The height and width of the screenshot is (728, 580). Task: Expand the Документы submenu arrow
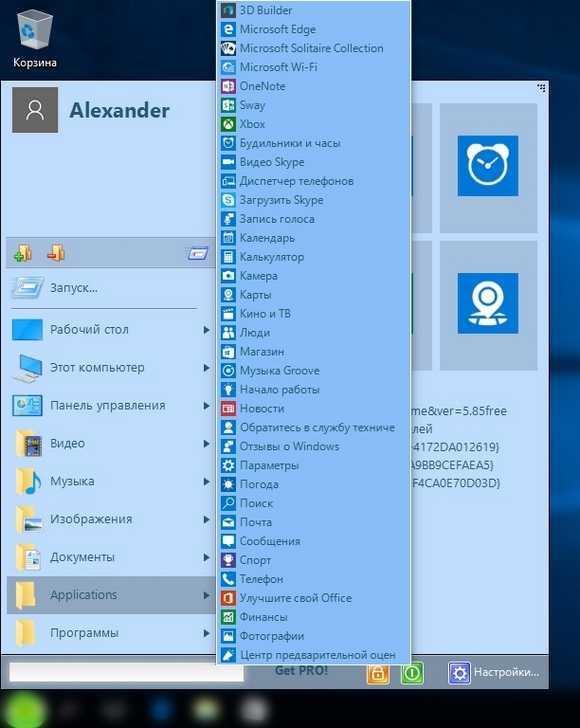pyautogui.click(x=206, y=557)
